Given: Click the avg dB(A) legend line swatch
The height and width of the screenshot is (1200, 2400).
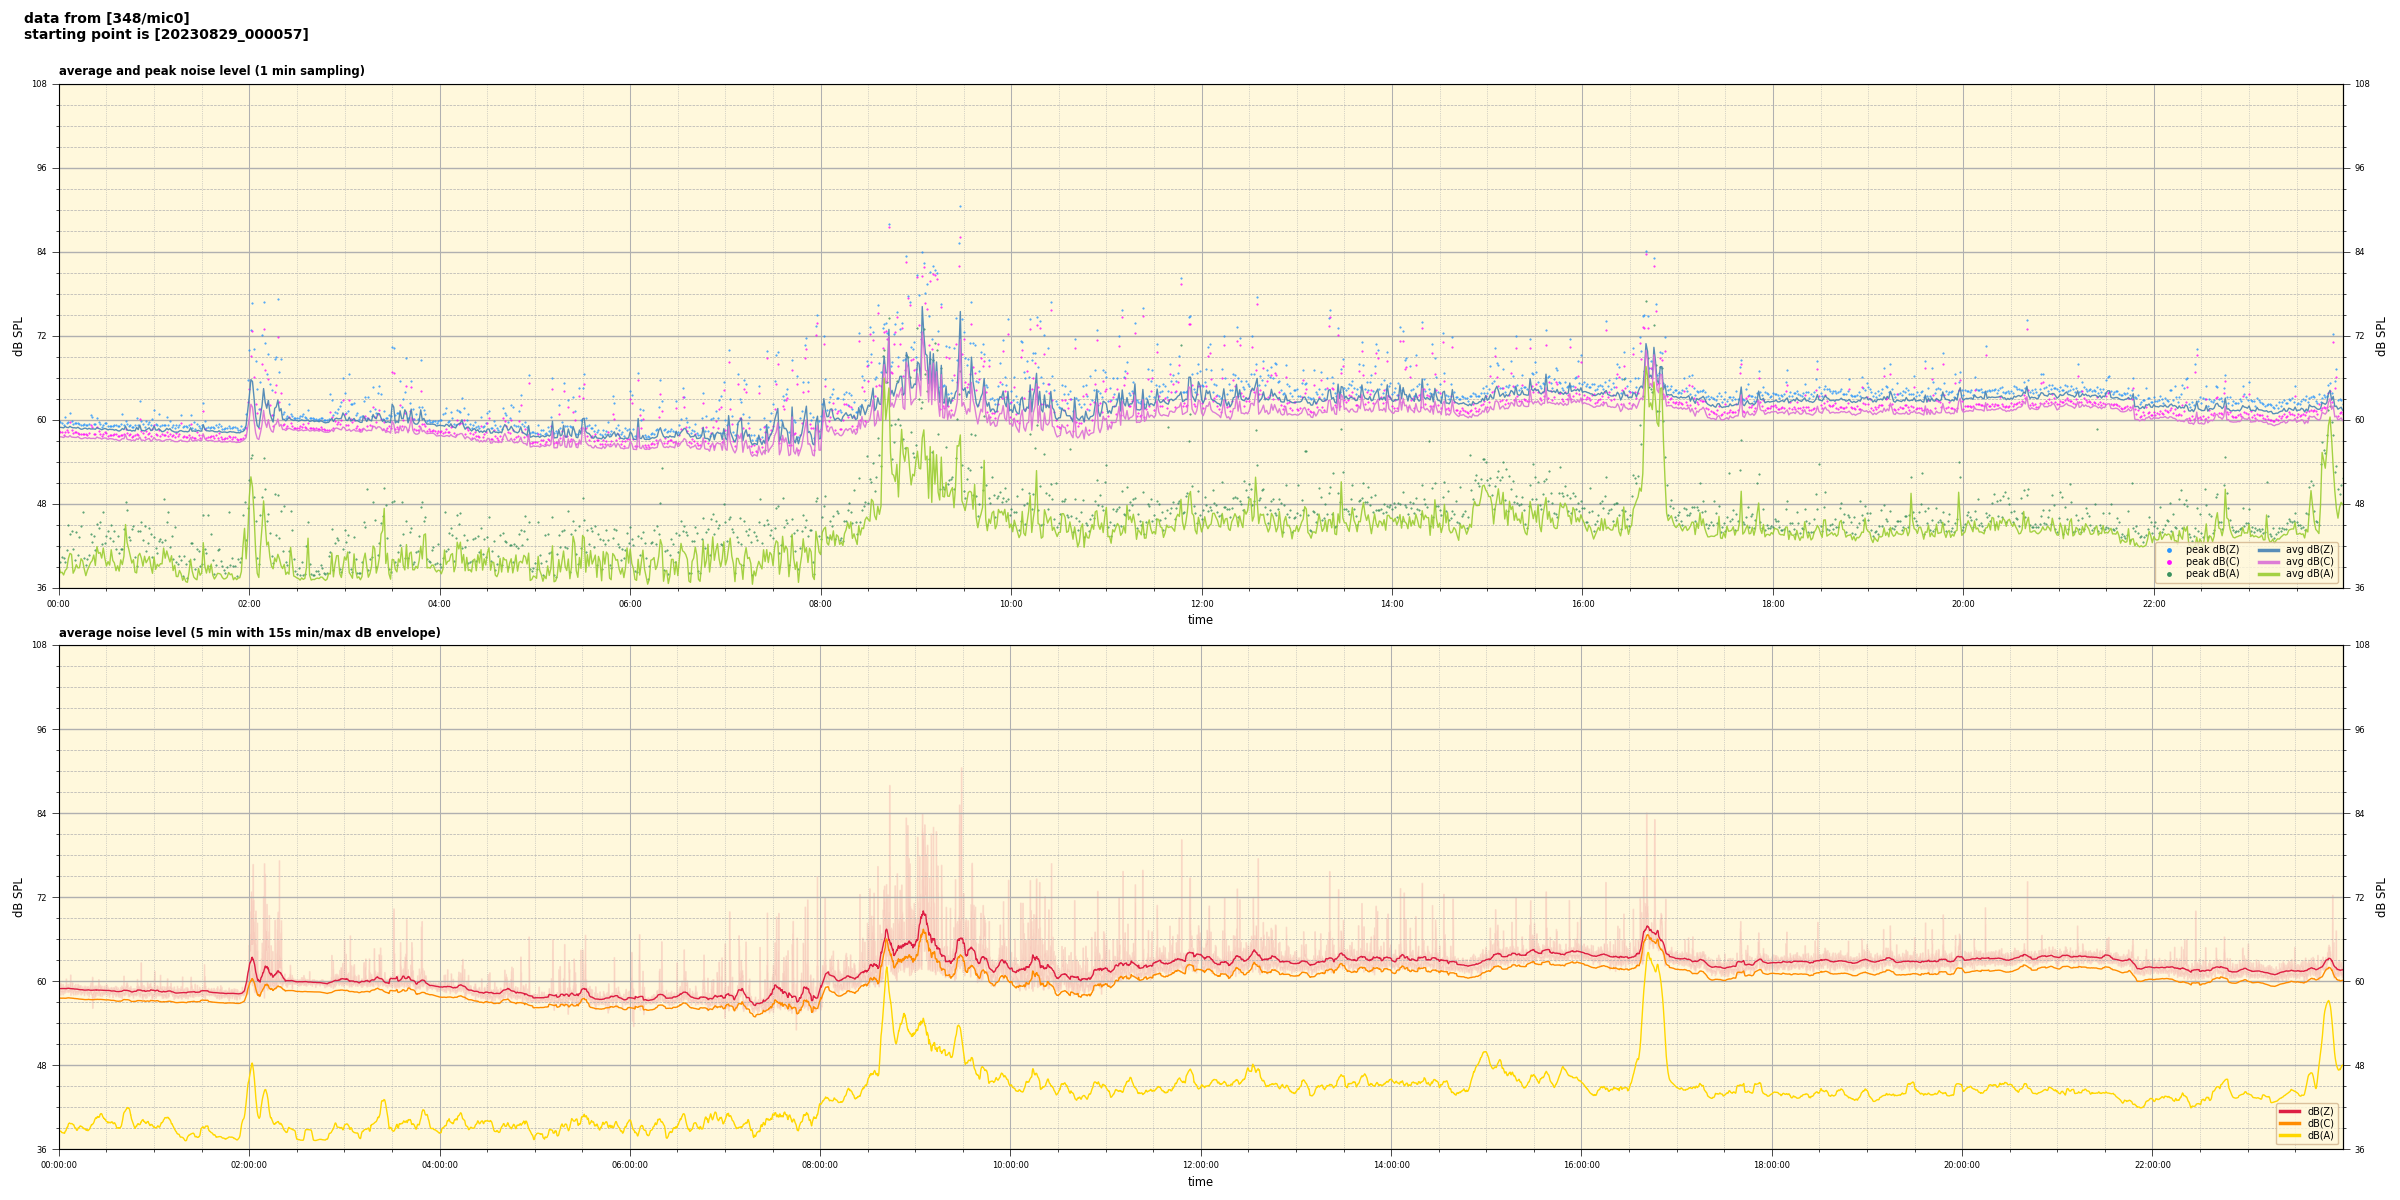Looking at the screenshot, I should tap(2269, 574).
